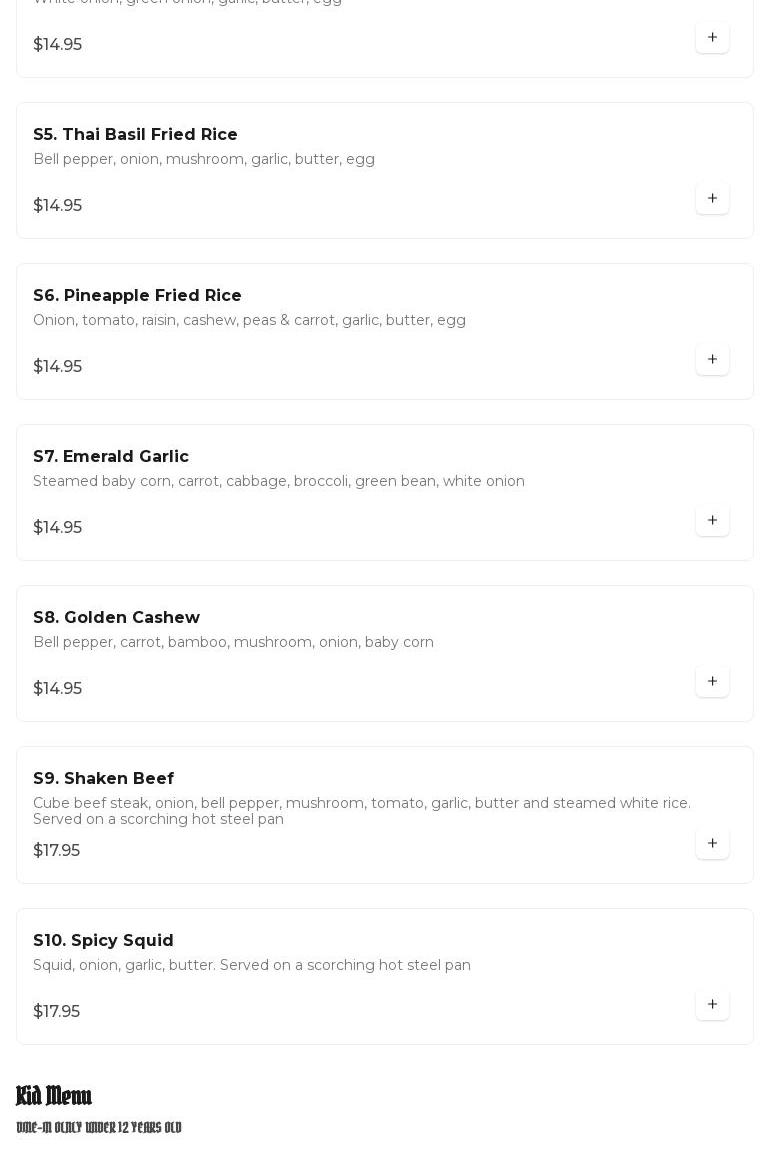This screenshot has height=1149, width=770.
Task: Click Emerald Garlic steamed vegetables description
Action: pos(278,481)
